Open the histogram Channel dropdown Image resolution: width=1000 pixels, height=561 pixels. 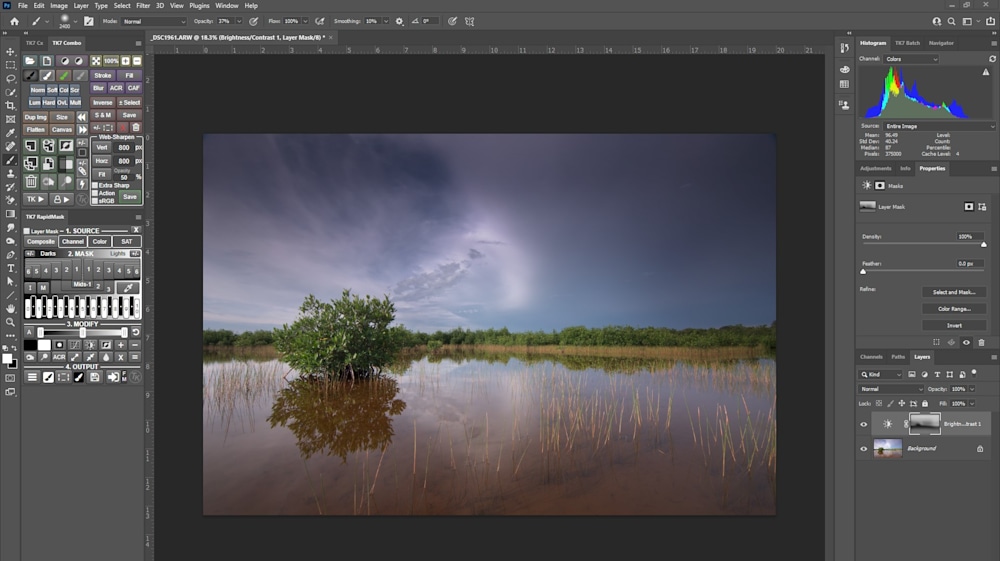[x=912, y=59]
